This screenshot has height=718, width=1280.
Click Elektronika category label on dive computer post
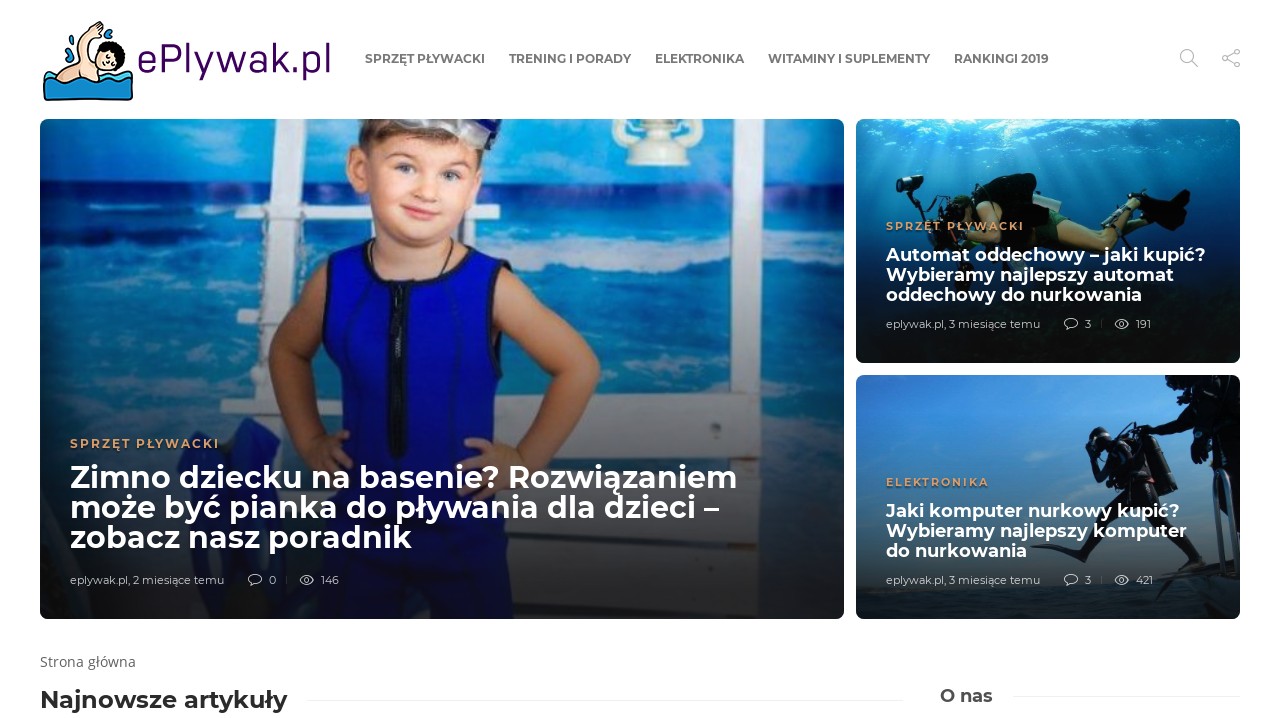[937, 482]
